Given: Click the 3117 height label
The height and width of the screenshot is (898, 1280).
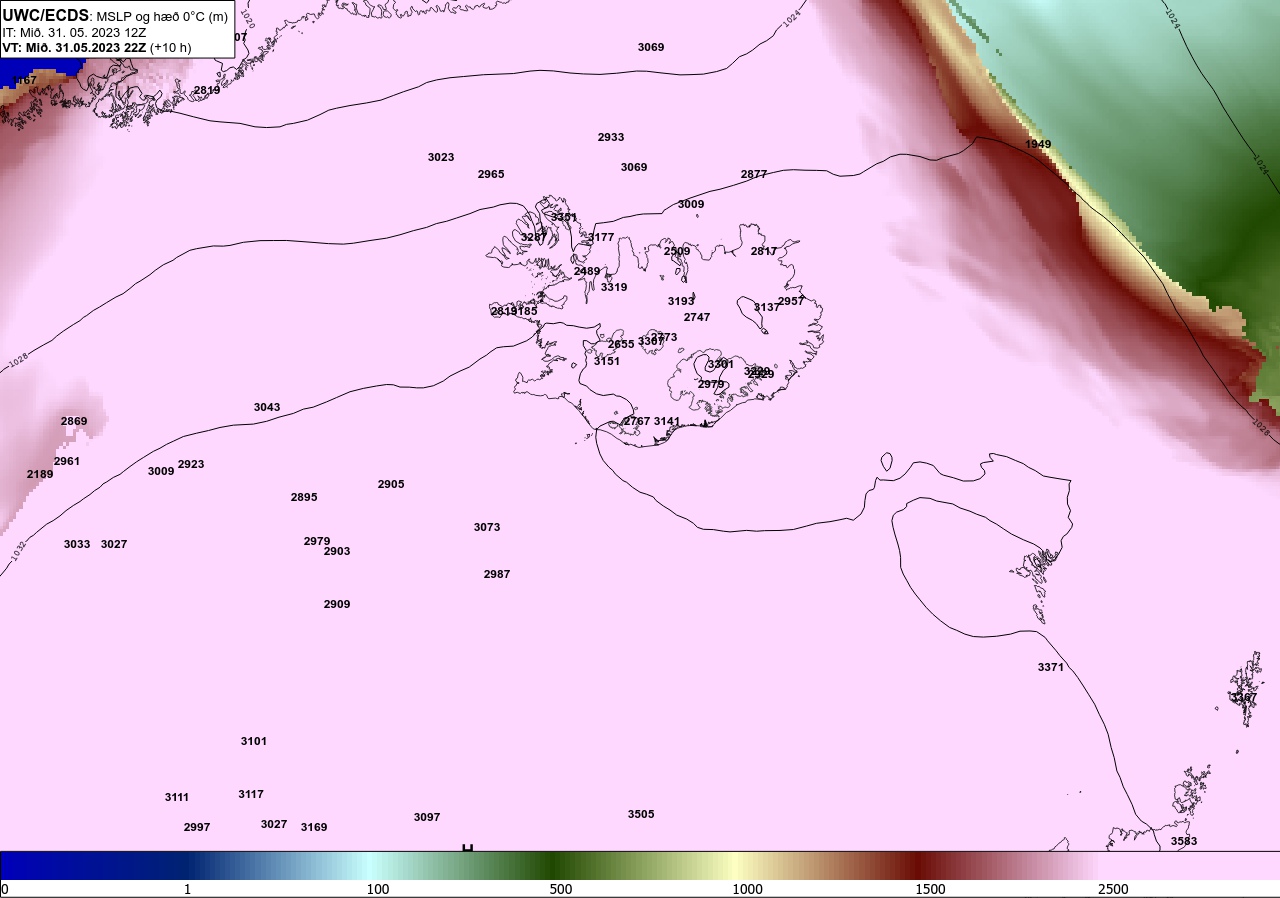Looking at the screenshot, I should click(x=251, y=794).
